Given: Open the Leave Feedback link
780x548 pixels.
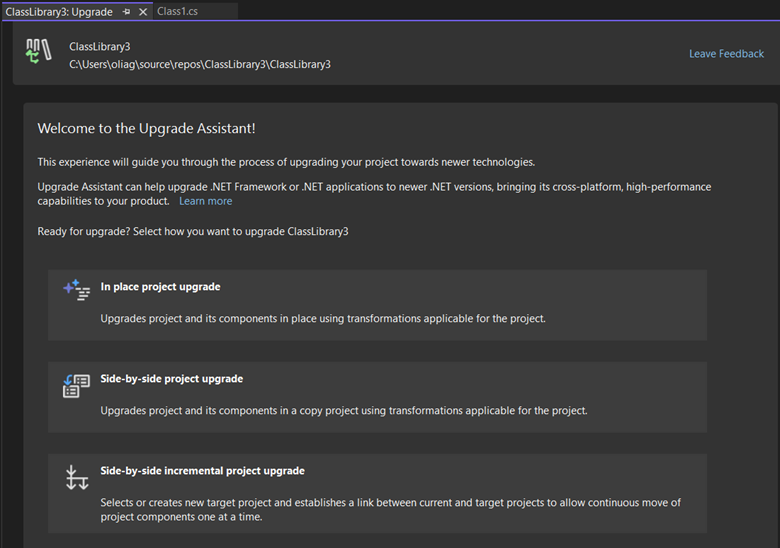Looking at the screenshot, I should click(x=726, y=54).
